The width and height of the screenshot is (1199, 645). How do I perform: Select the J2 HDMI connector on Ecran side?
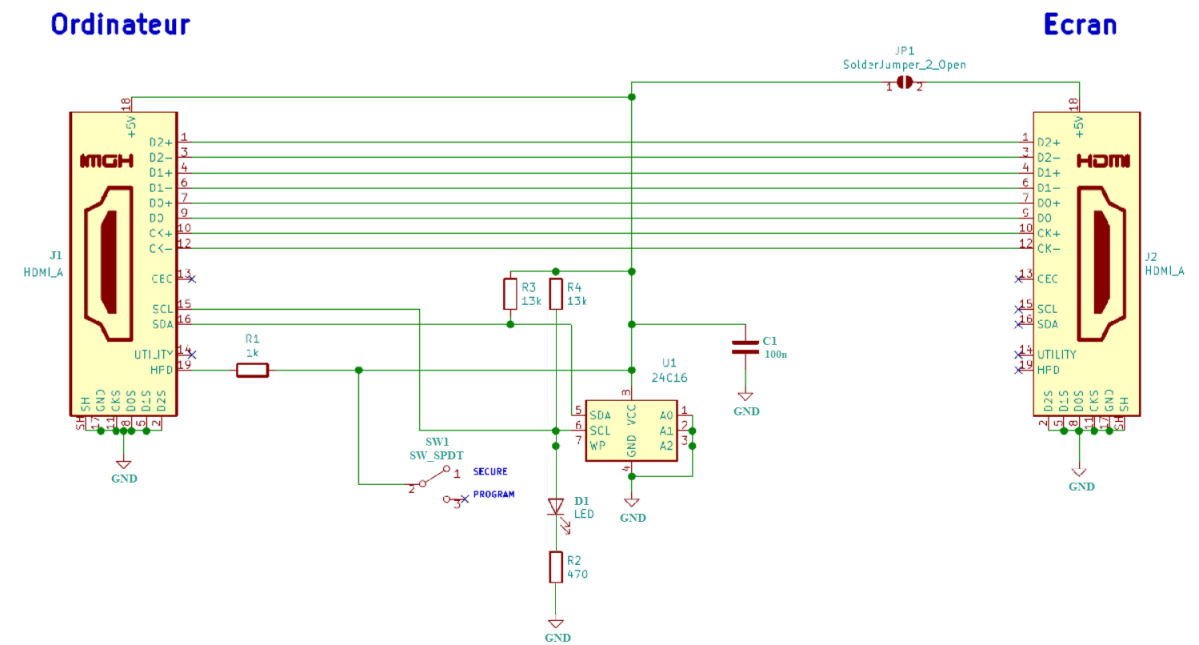pyautogui.click(x=1085, y=265)
